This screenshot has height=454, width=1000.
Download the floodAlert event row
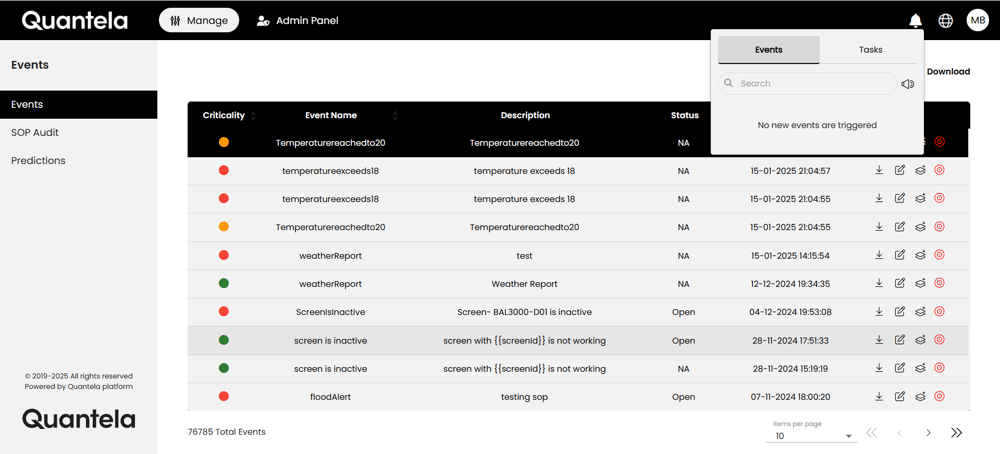point(879,396)
